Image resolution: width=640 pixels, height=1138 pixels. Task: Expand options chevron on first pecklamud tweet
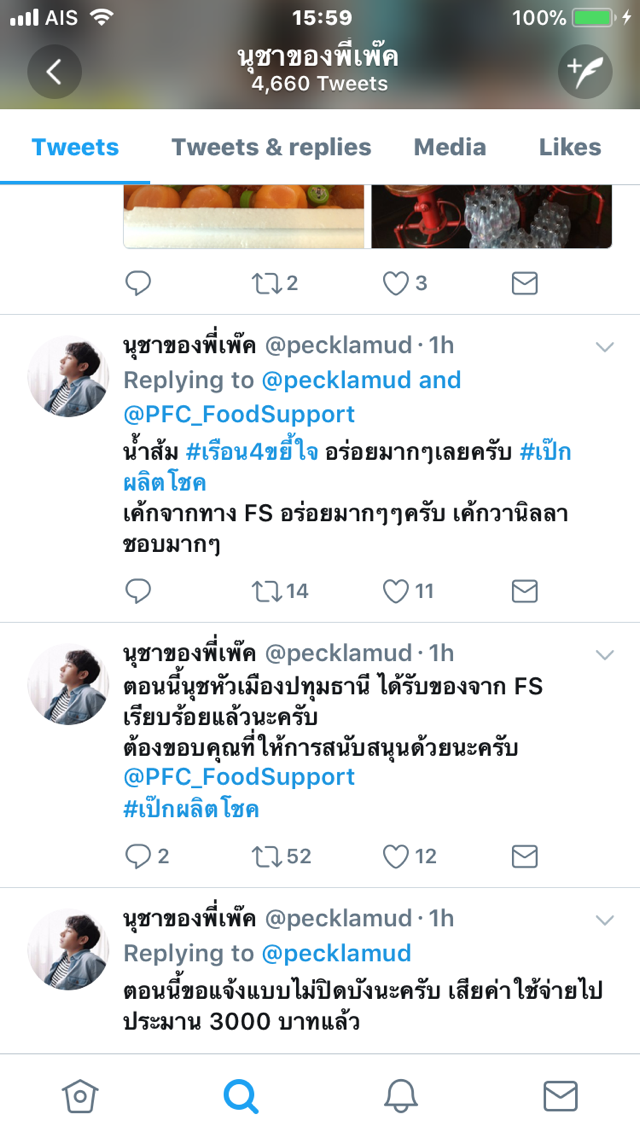pos(604,347)
